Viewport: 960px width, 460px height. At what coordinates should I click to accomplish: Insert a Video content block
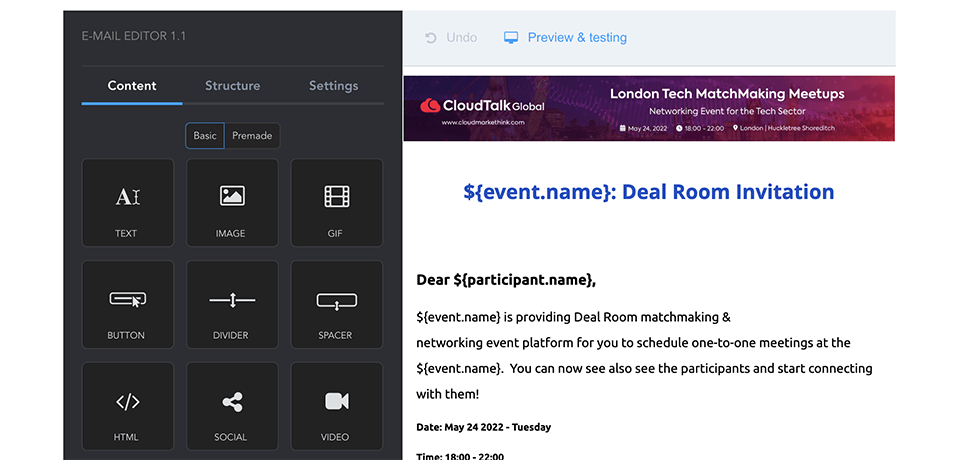336,407
